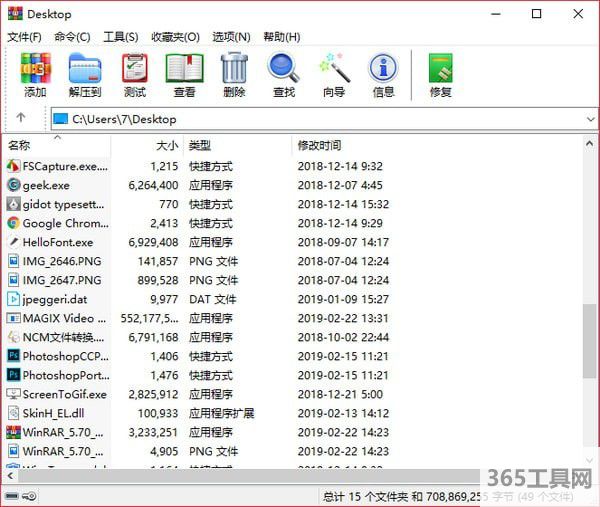Go up one folder with arrow button
Viewport: 600px width, 507px height.
[x=21, y=118]
